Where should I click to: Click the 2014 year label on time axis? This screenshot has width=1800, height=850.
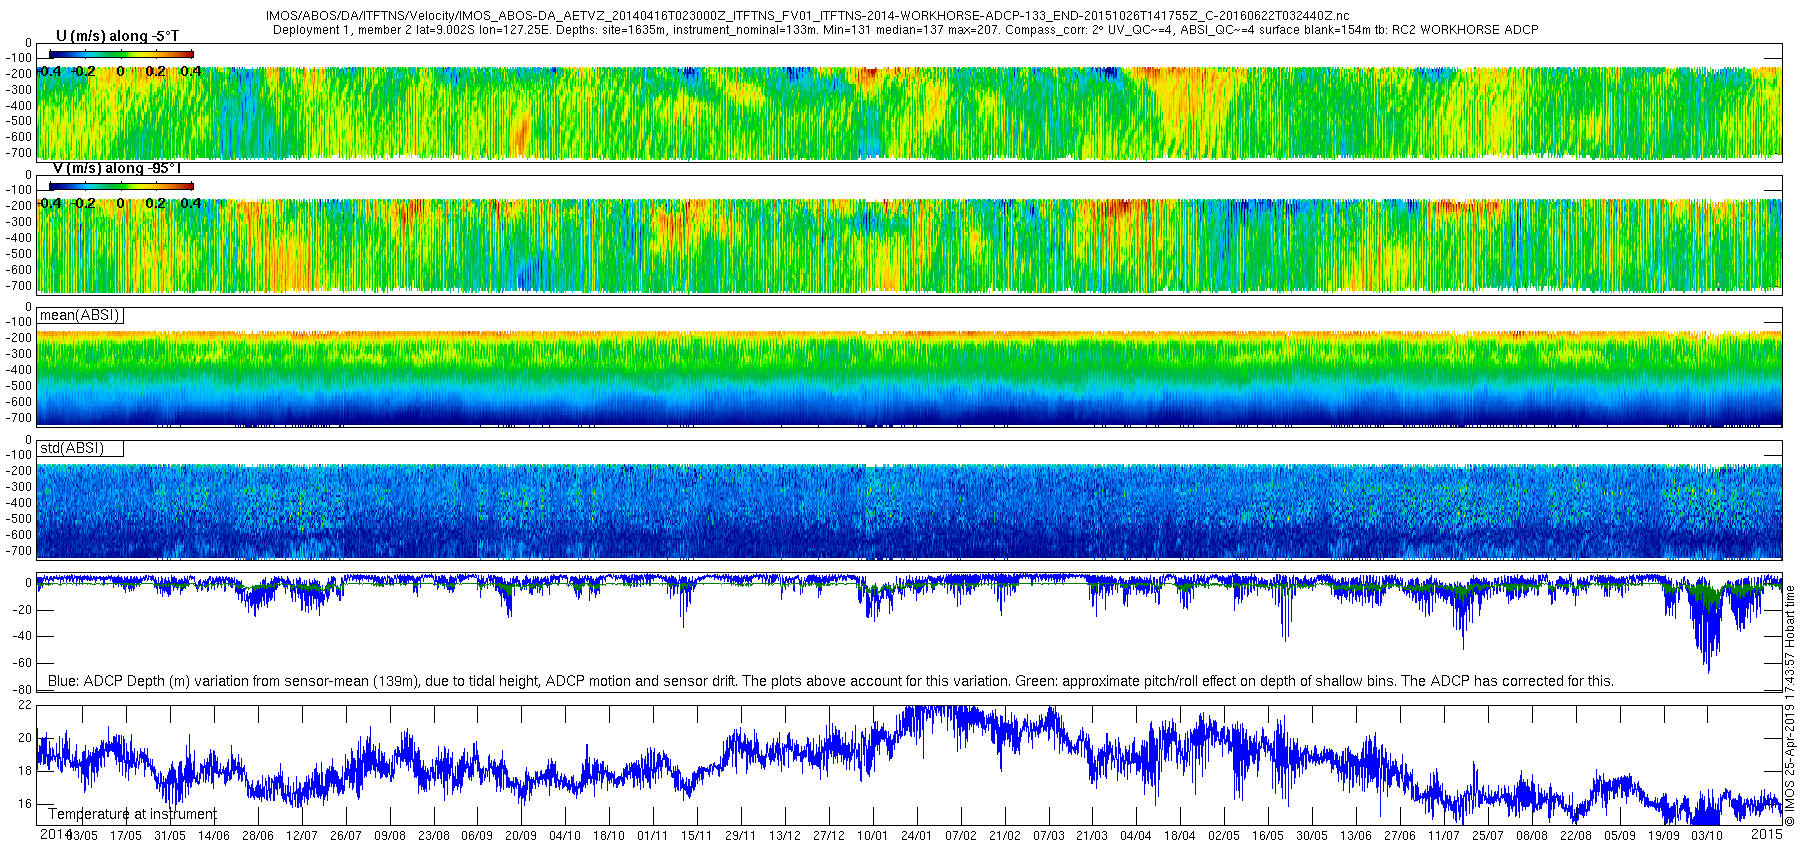click(56, 834)
